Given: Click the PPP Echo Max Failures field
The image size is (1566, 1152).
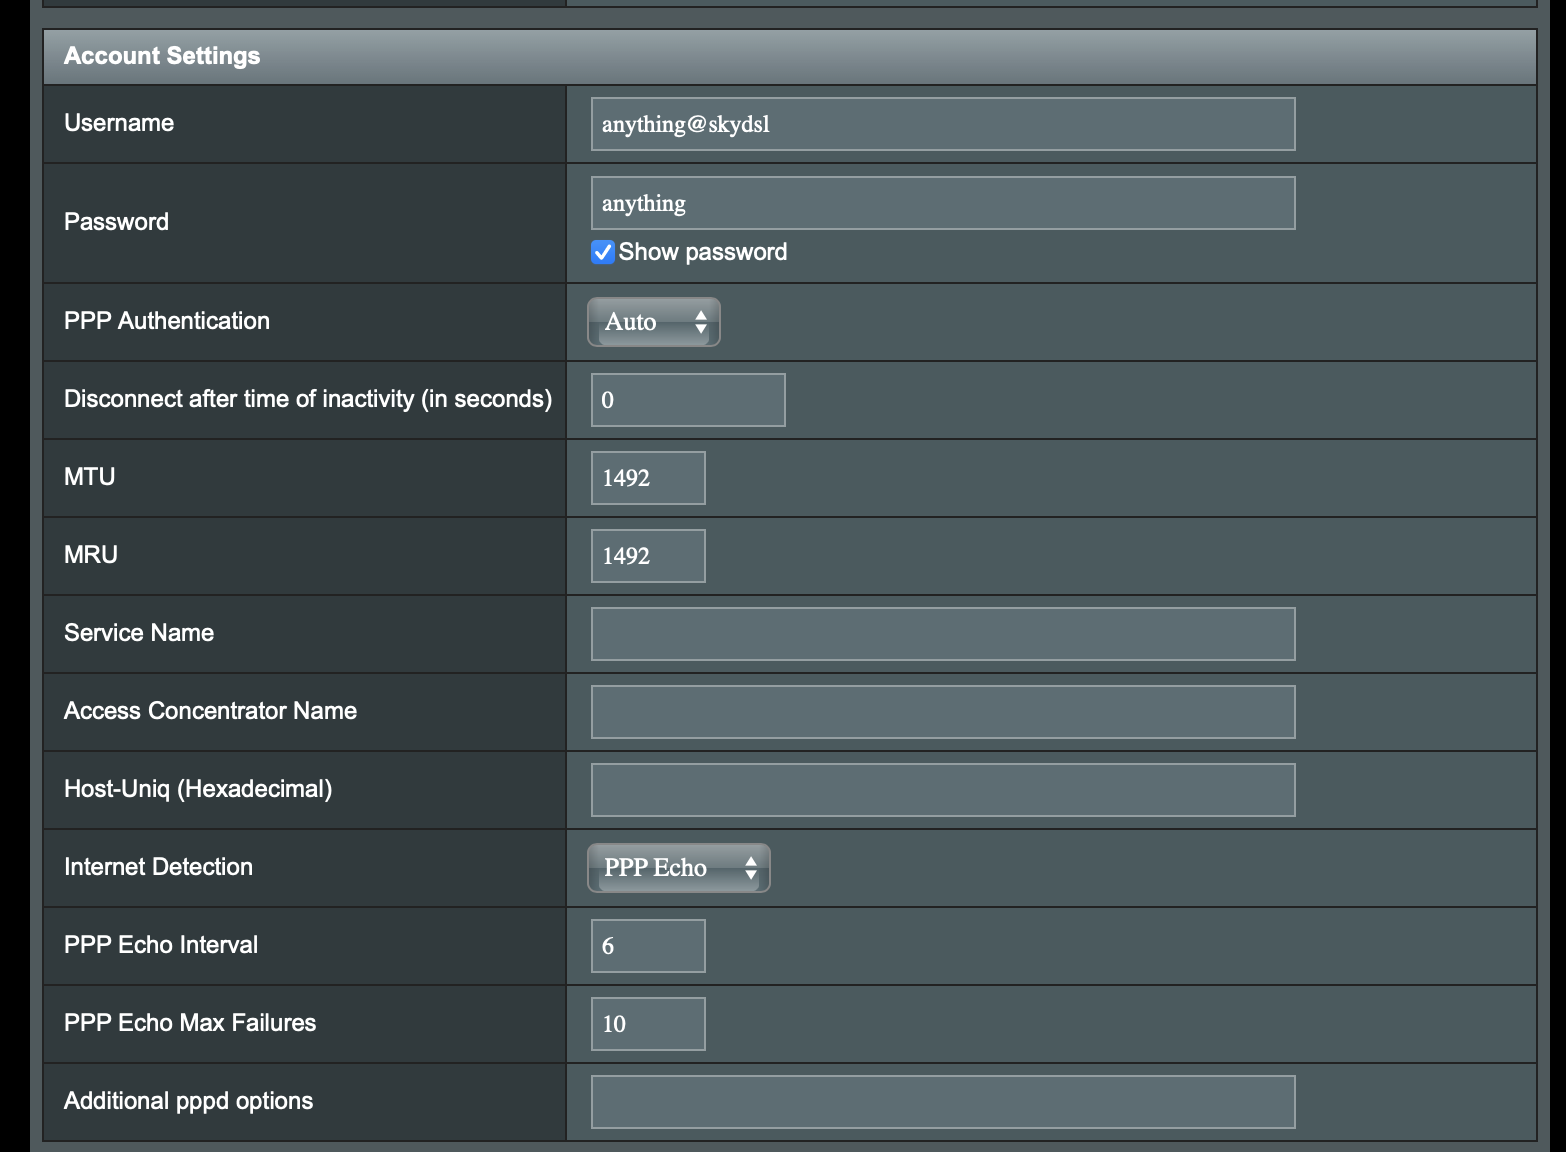Looking at the screenshot, I should coord(647,1023).
